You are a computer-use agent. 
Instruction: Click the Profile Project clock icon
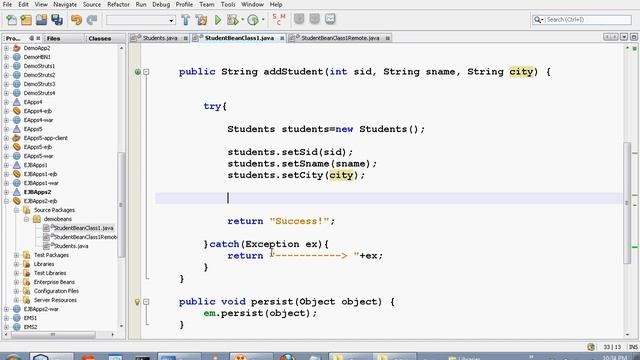coord(253,20)
